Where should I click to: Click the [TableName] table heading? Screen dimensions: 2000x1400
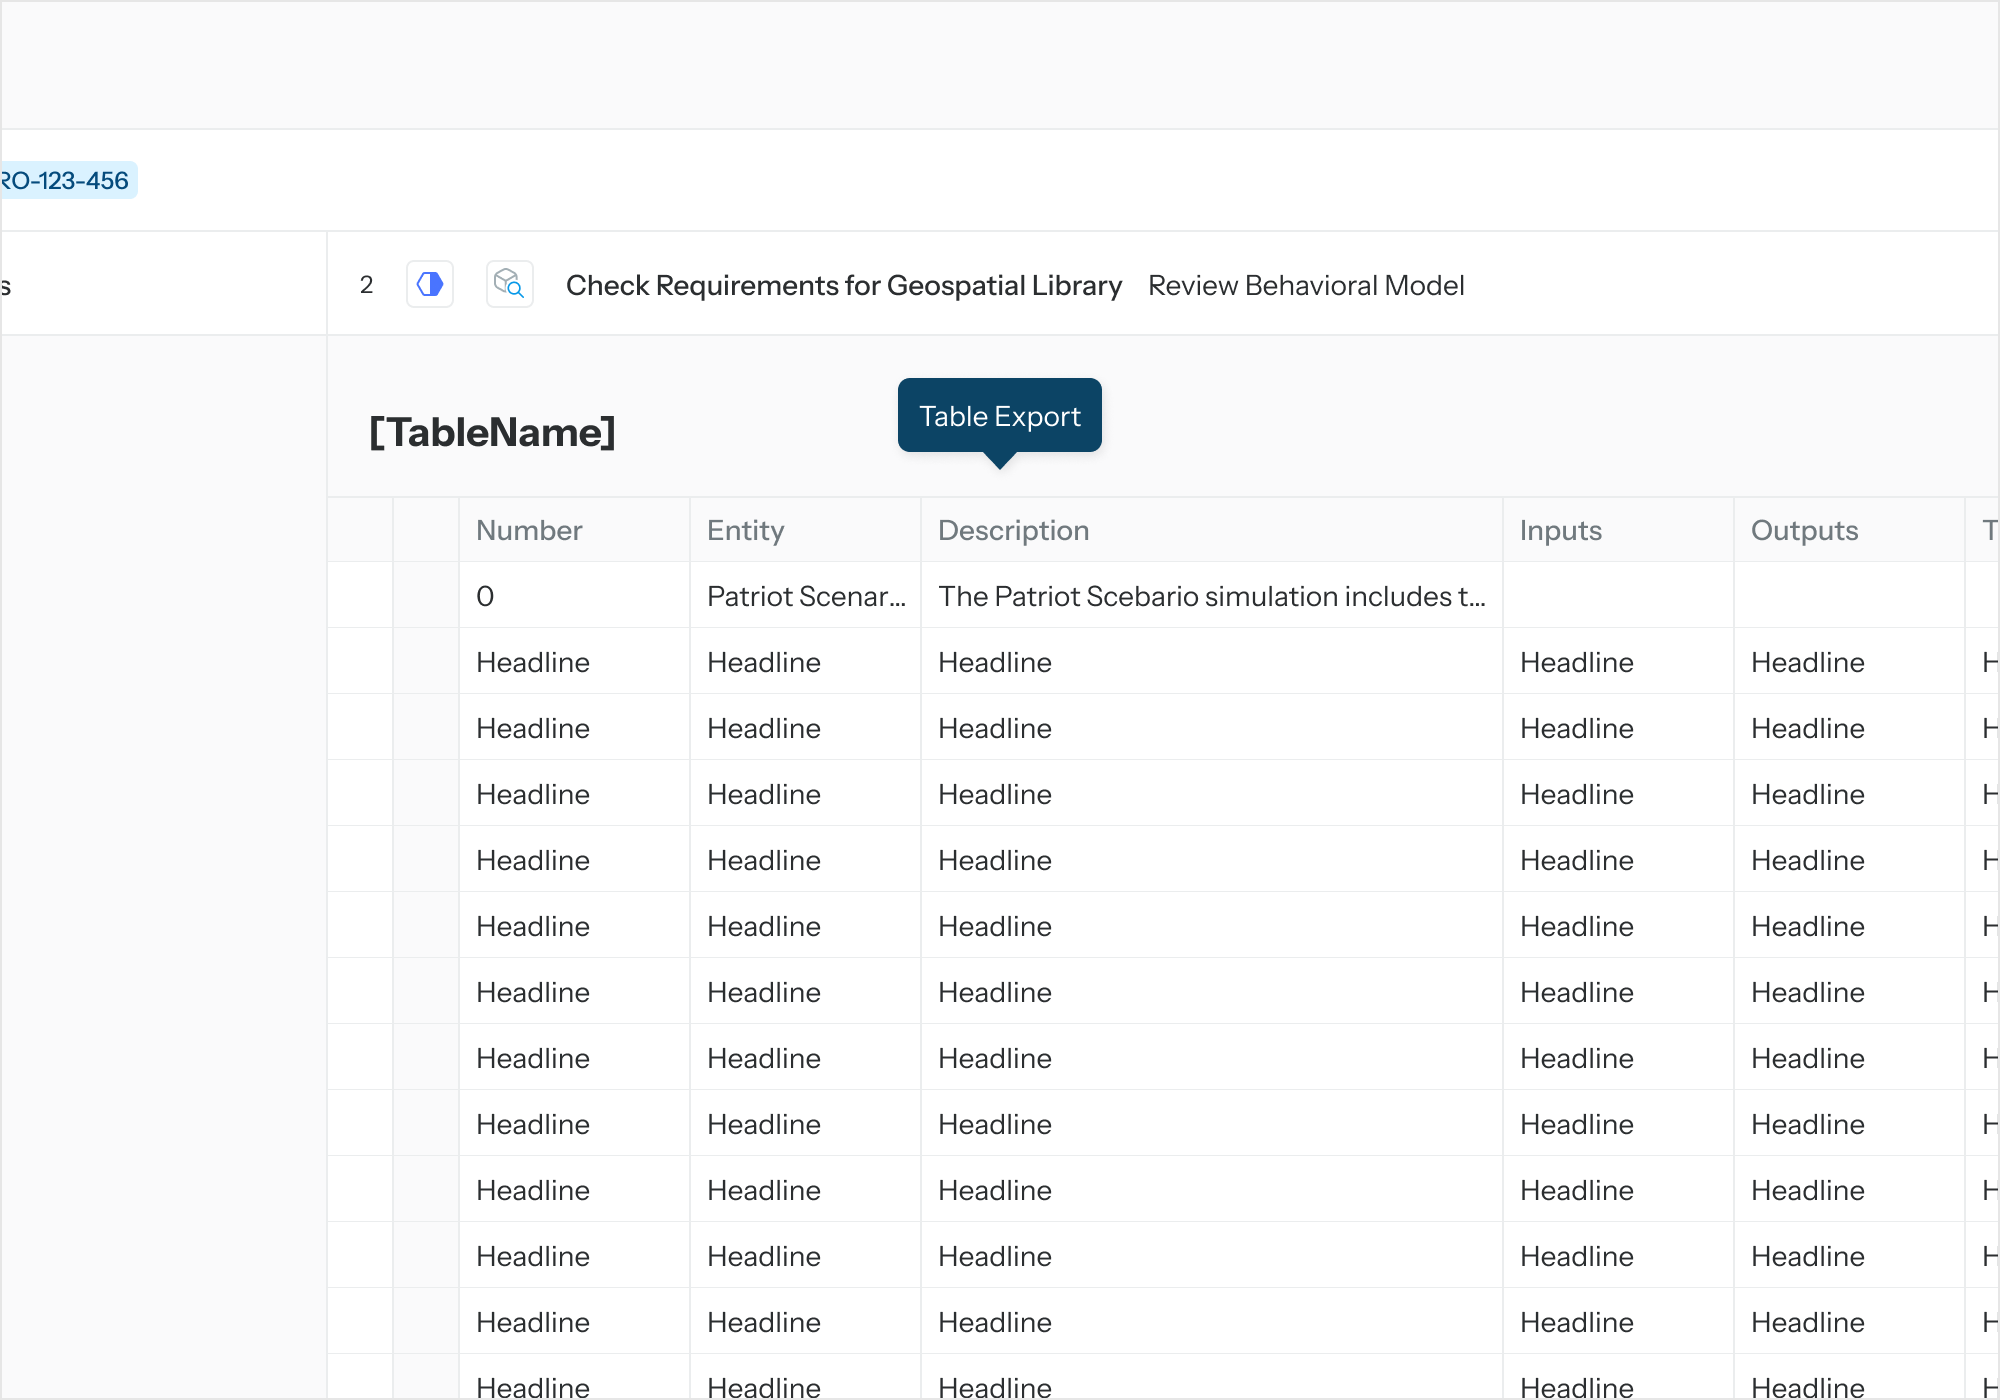[492, 432]
